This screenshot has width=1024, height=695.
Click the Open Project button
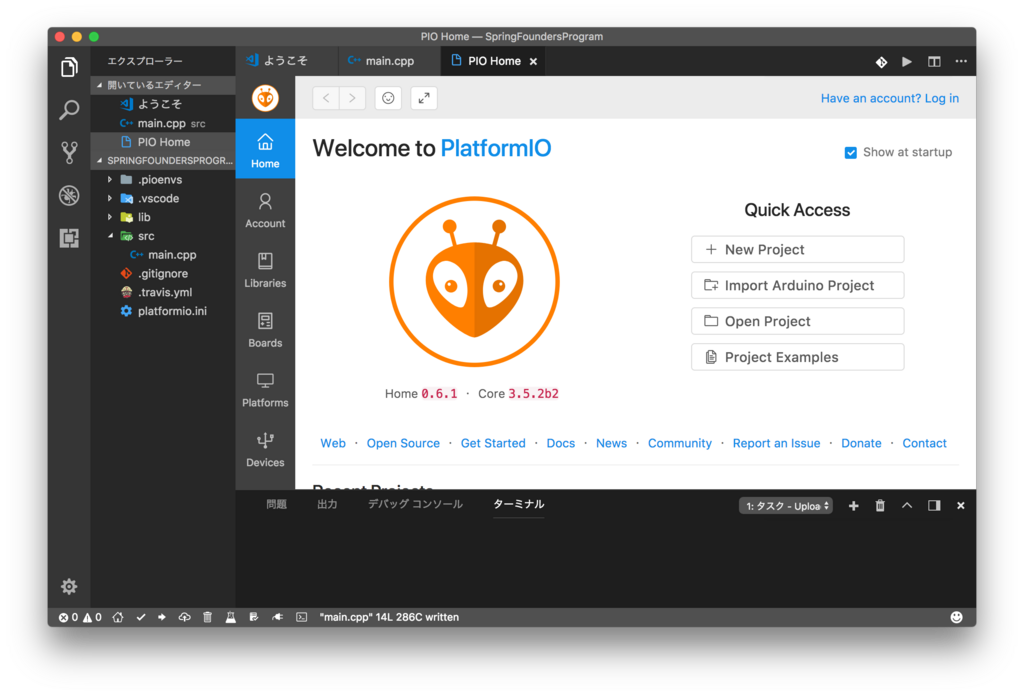797,321
